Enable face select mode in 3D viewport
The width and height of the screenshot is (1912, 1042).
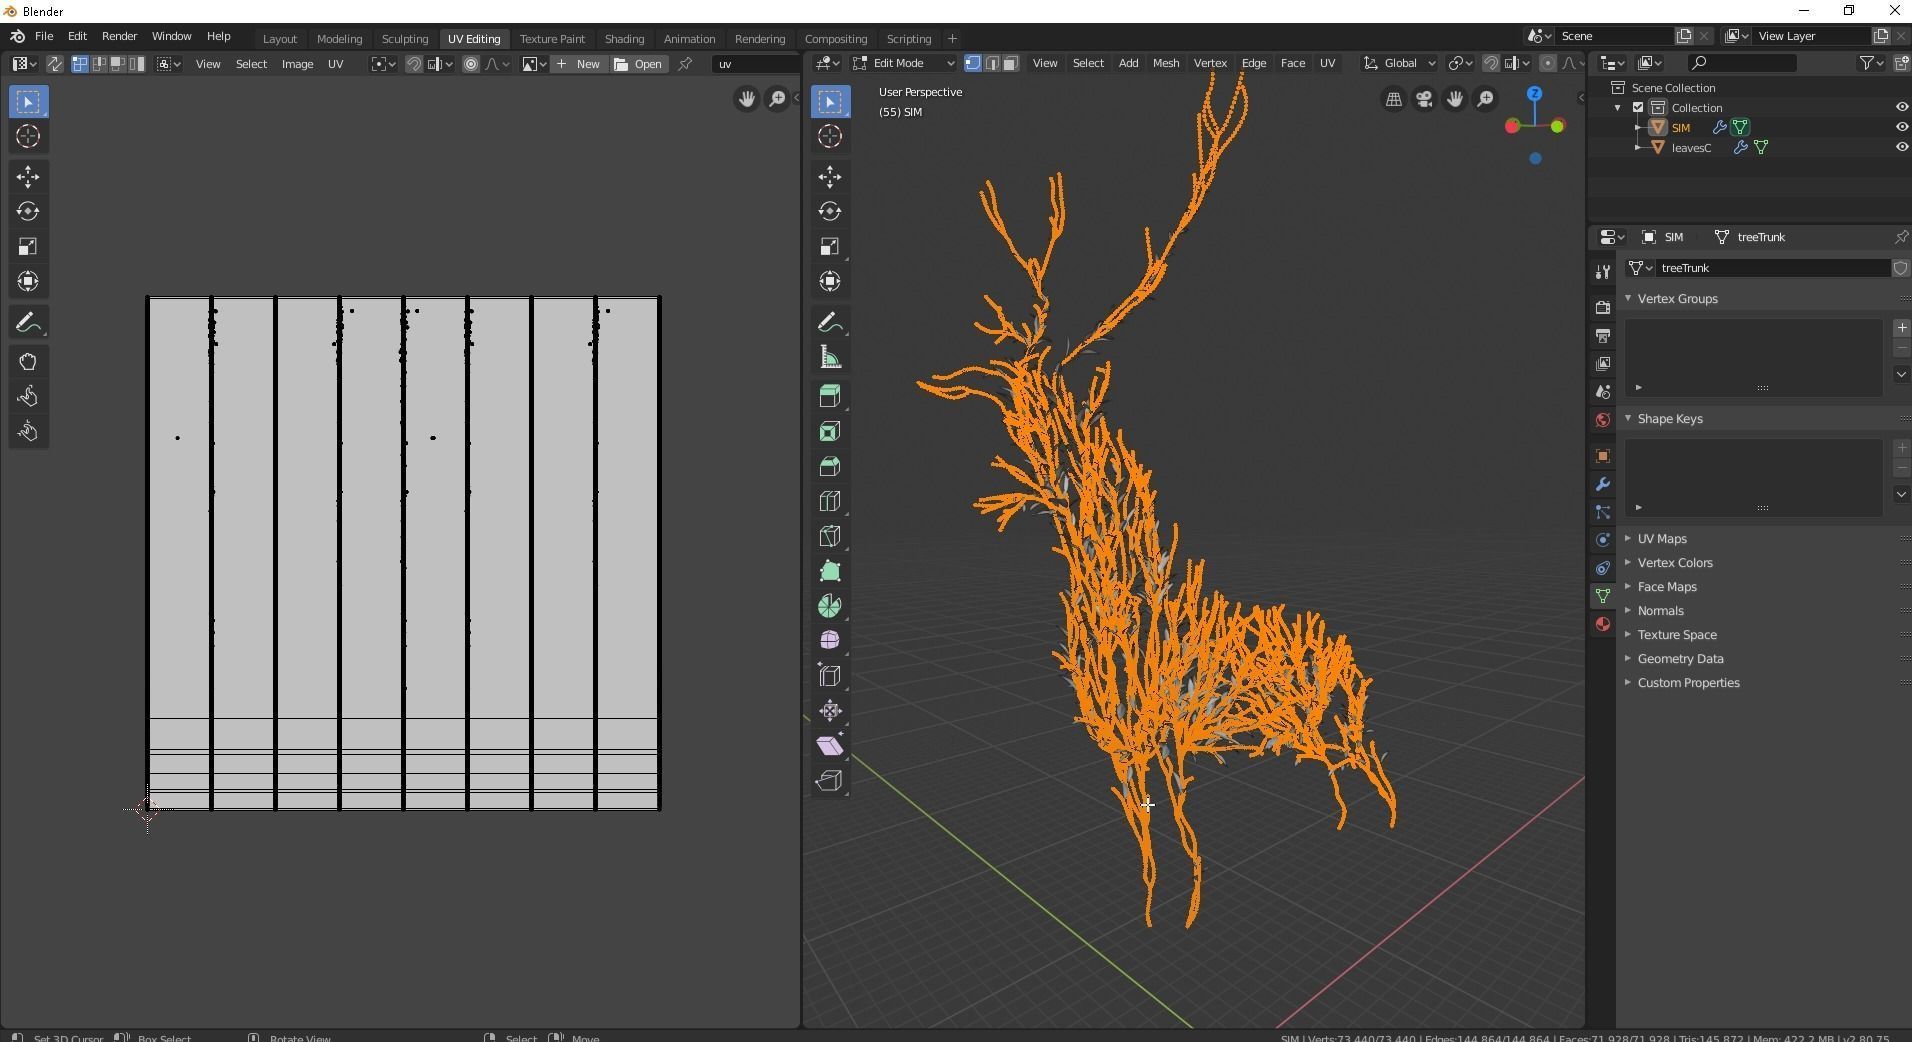tap(1010, 63)
